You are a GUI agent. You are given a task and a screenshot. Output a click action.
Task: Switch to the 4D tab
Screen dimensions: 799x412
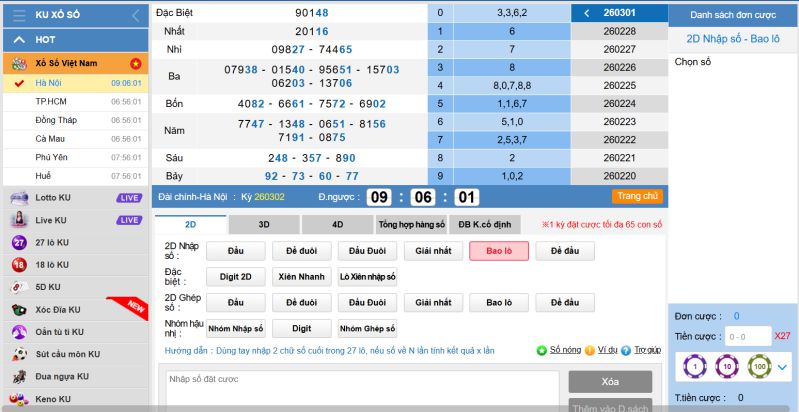(x=337, y=225)
